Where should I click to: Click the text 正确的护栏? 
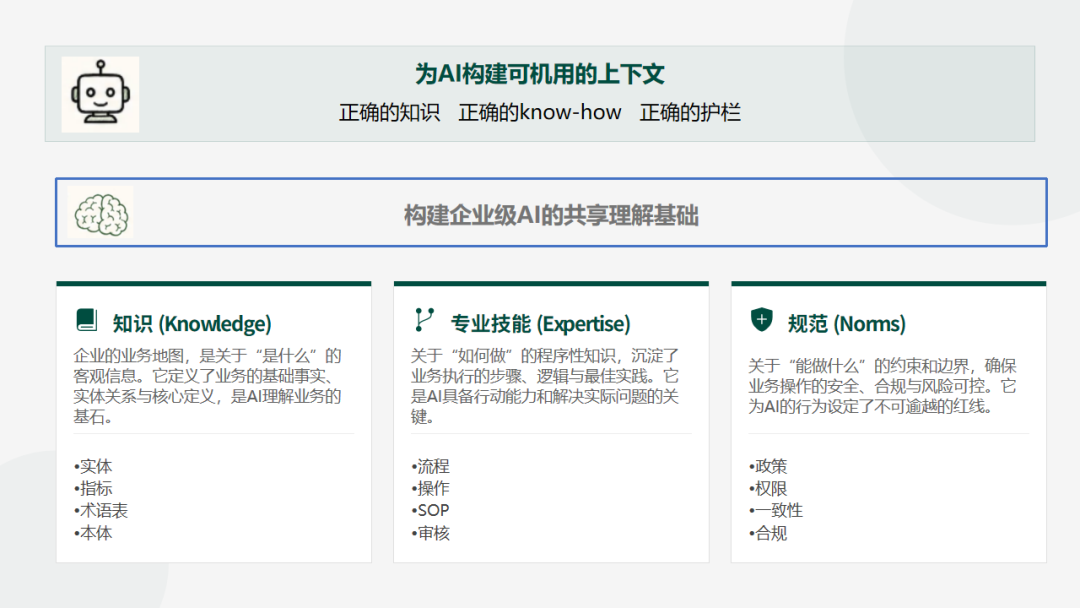690,112
